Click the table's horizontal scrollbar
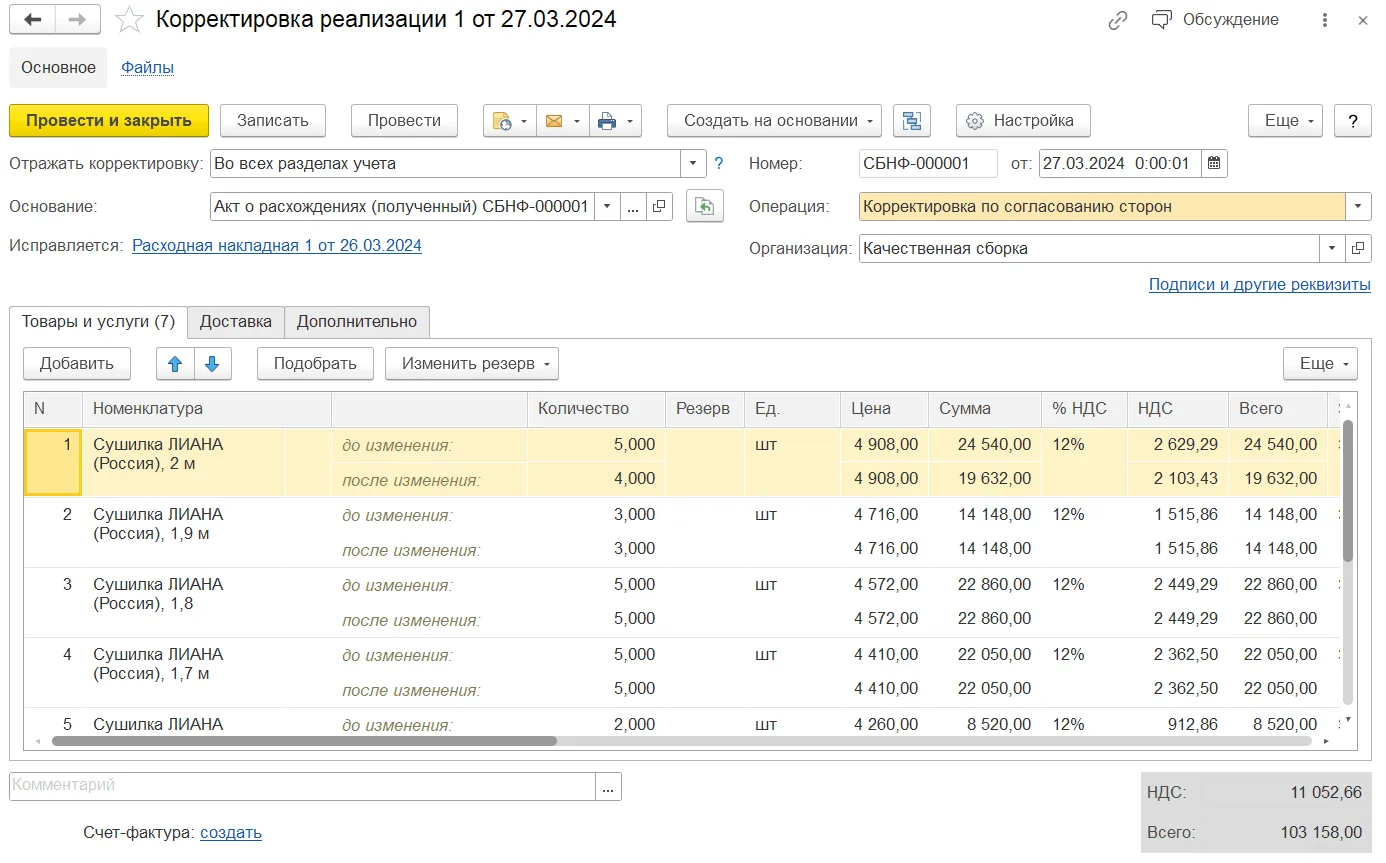This screenshot has height=863, width=1386. (x=304, y=741)
